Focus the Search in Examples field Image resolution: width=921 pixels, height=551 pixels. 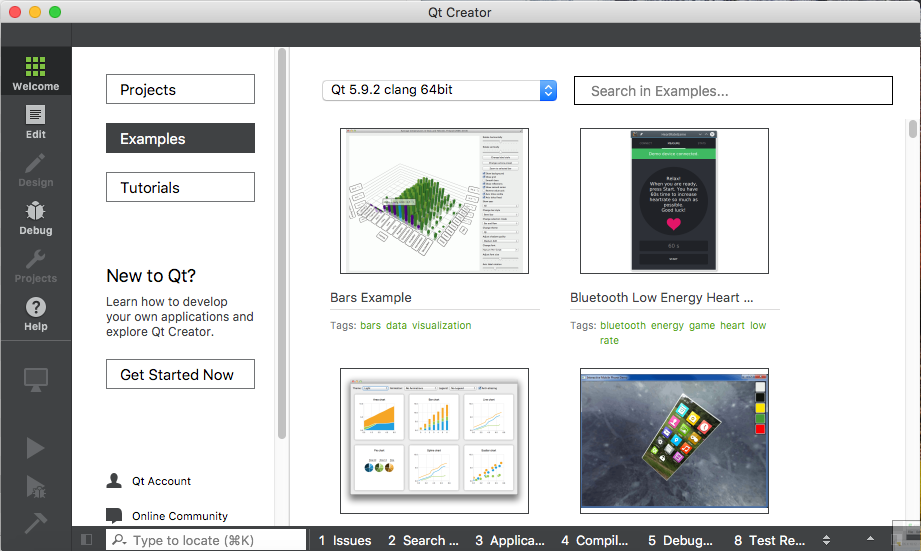click(x=733, y=90)
